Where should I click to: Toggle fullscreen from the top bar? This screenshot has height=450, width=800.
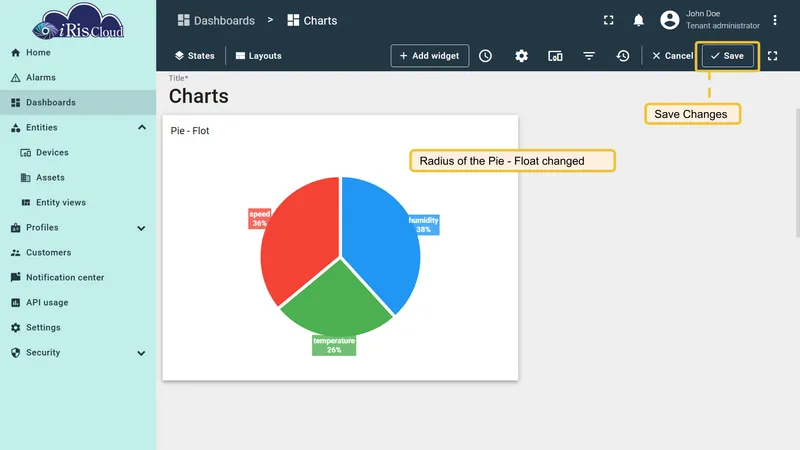point(609,20)
